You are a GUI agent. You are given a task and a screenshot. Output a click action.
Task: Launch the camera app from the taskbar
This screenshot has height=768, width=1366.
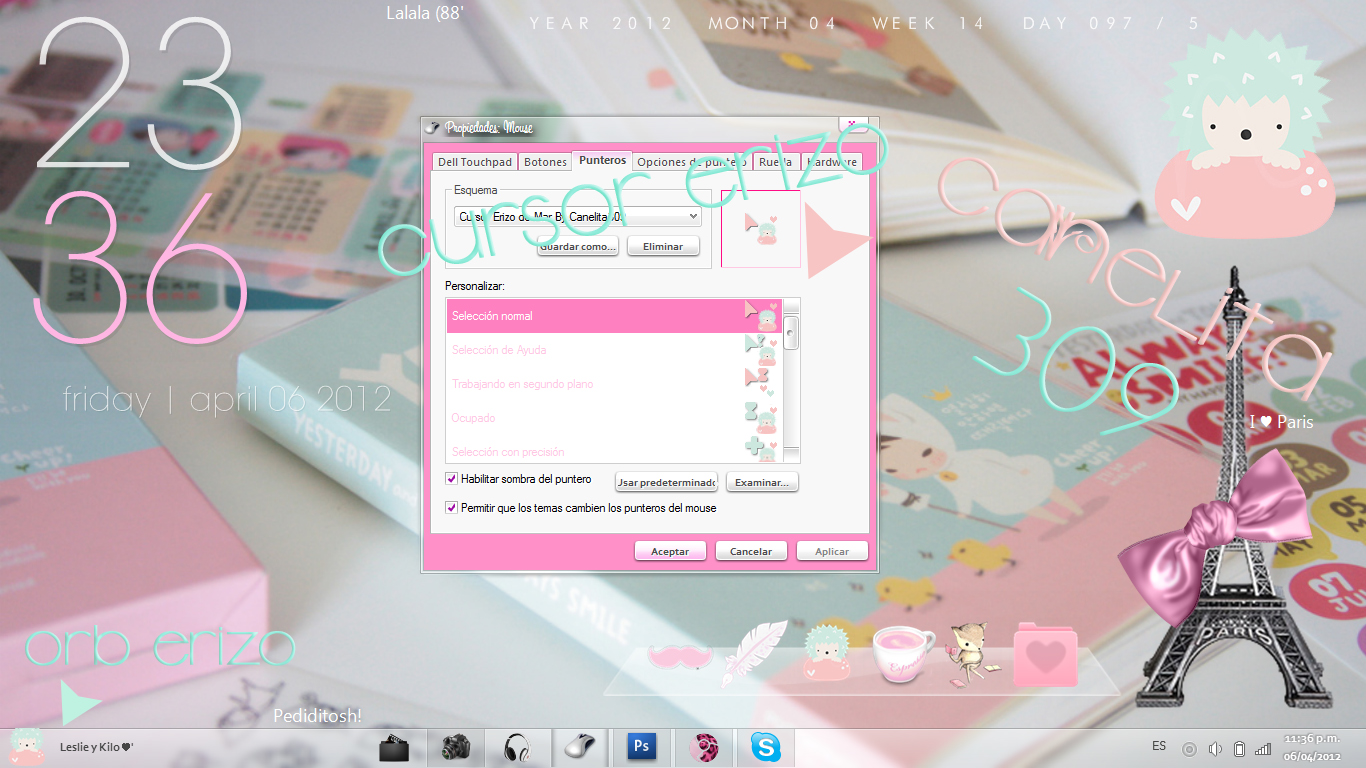[455, 748]
